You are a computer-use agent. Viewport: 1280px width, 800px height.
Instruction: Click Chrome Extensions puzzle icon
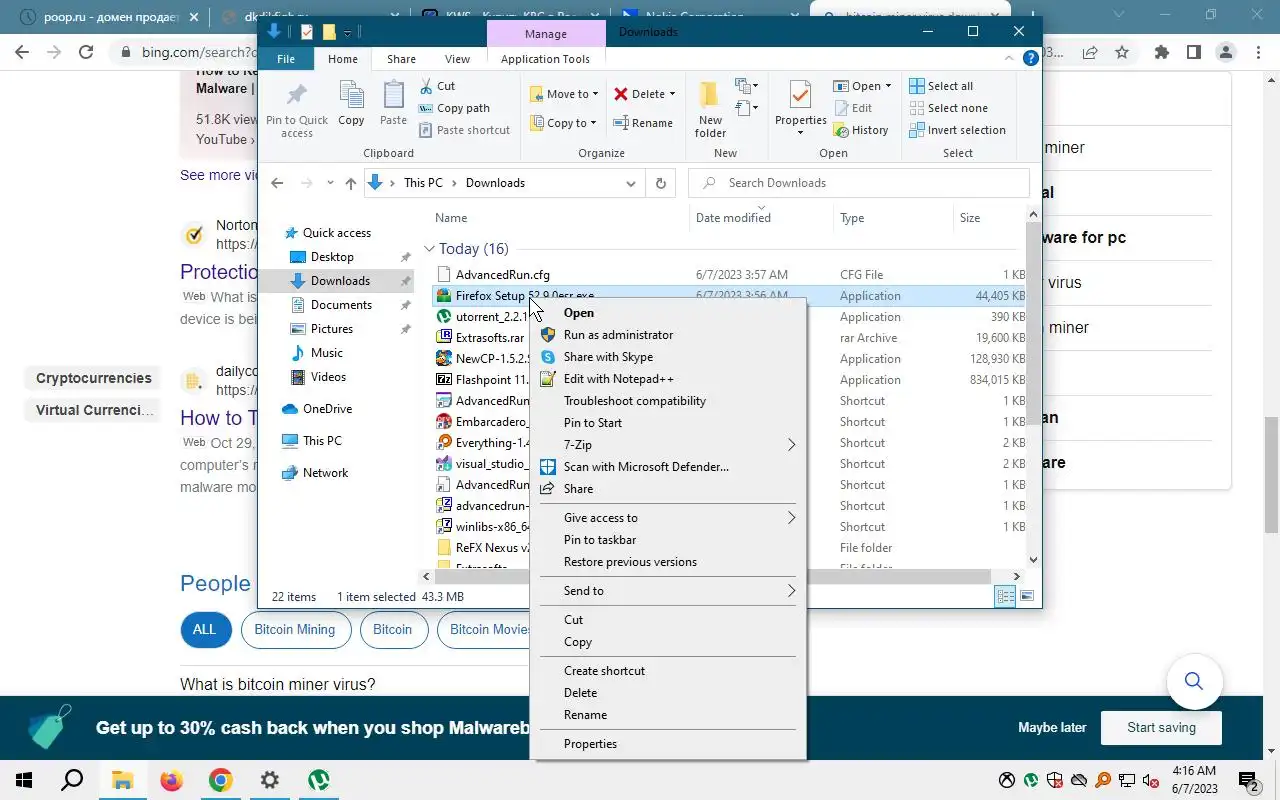1161,52
